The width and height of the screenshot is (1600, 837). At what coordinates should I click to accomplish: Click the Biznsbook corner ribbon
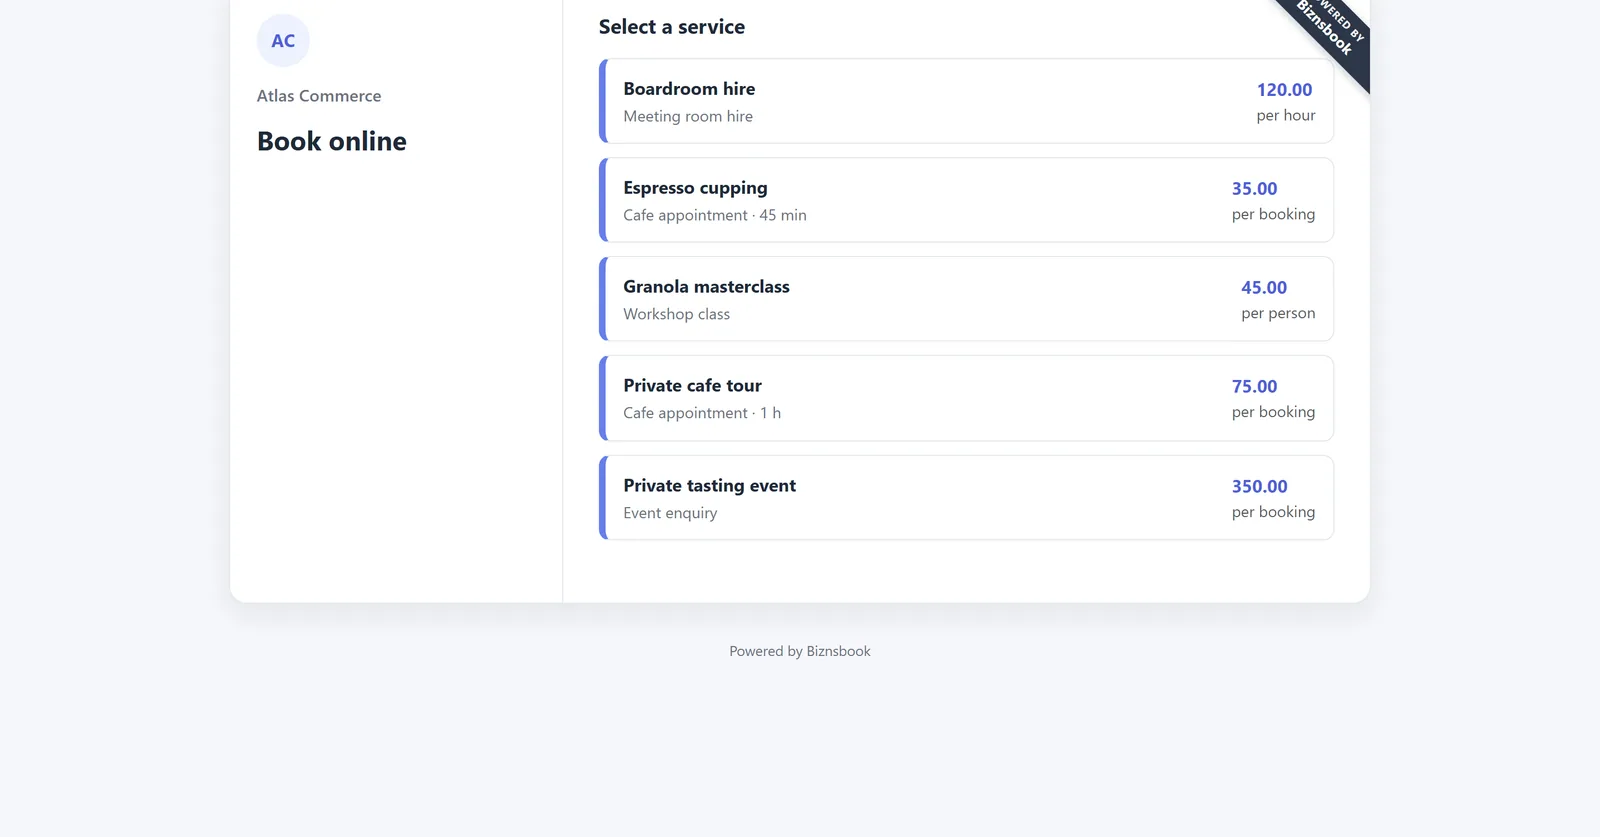(1328, 32)
